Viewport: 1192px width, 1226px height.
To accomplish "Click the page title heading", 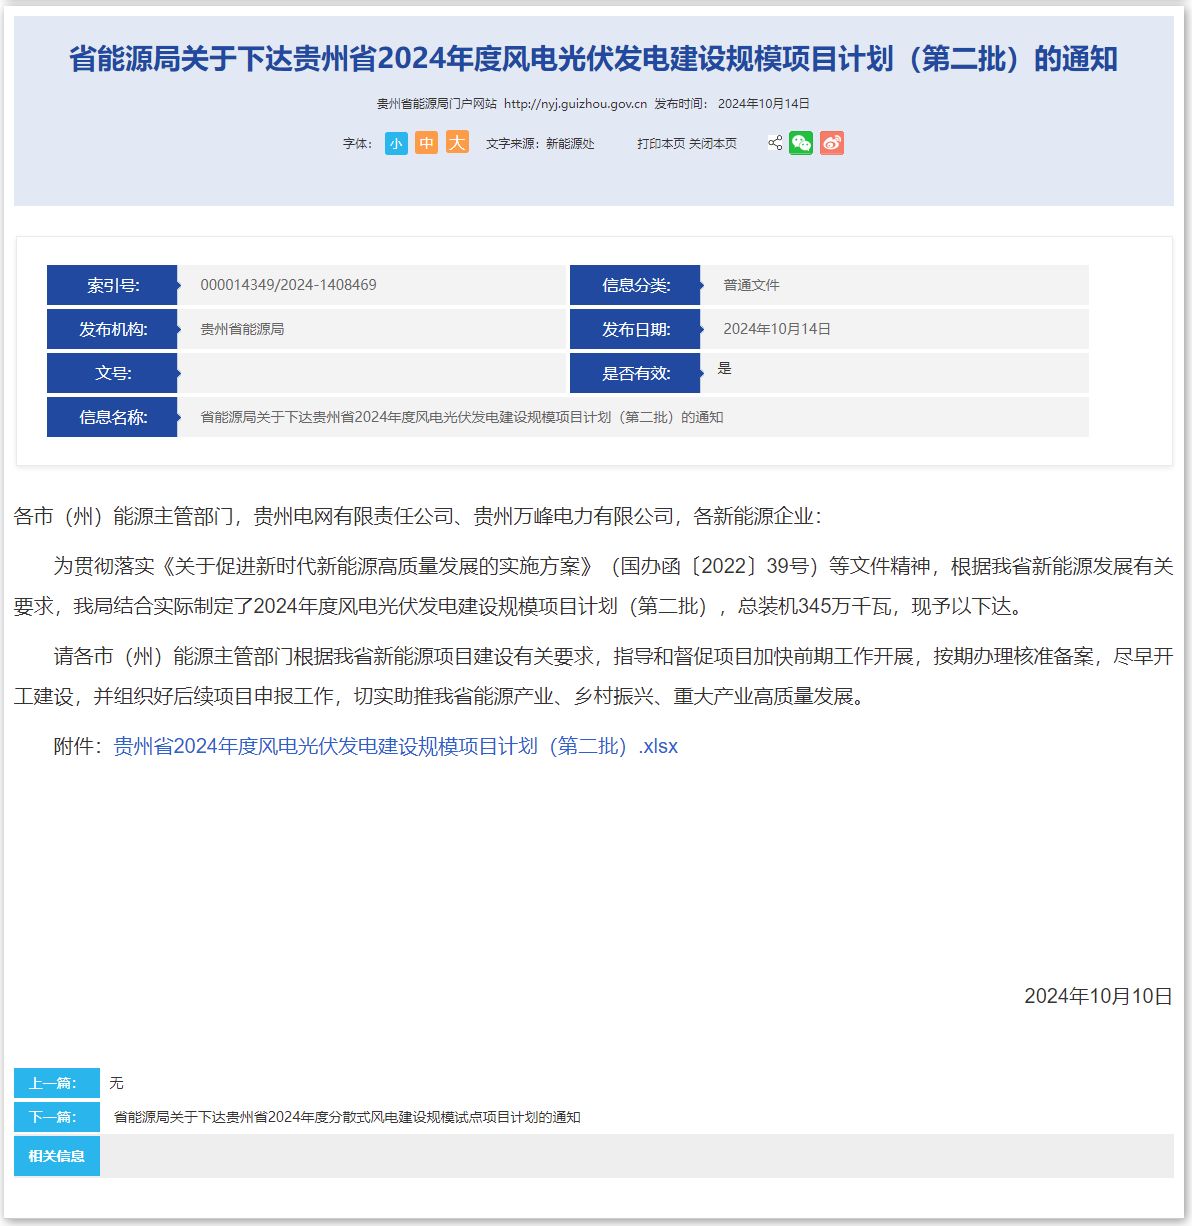I will [x=593, y=59].
